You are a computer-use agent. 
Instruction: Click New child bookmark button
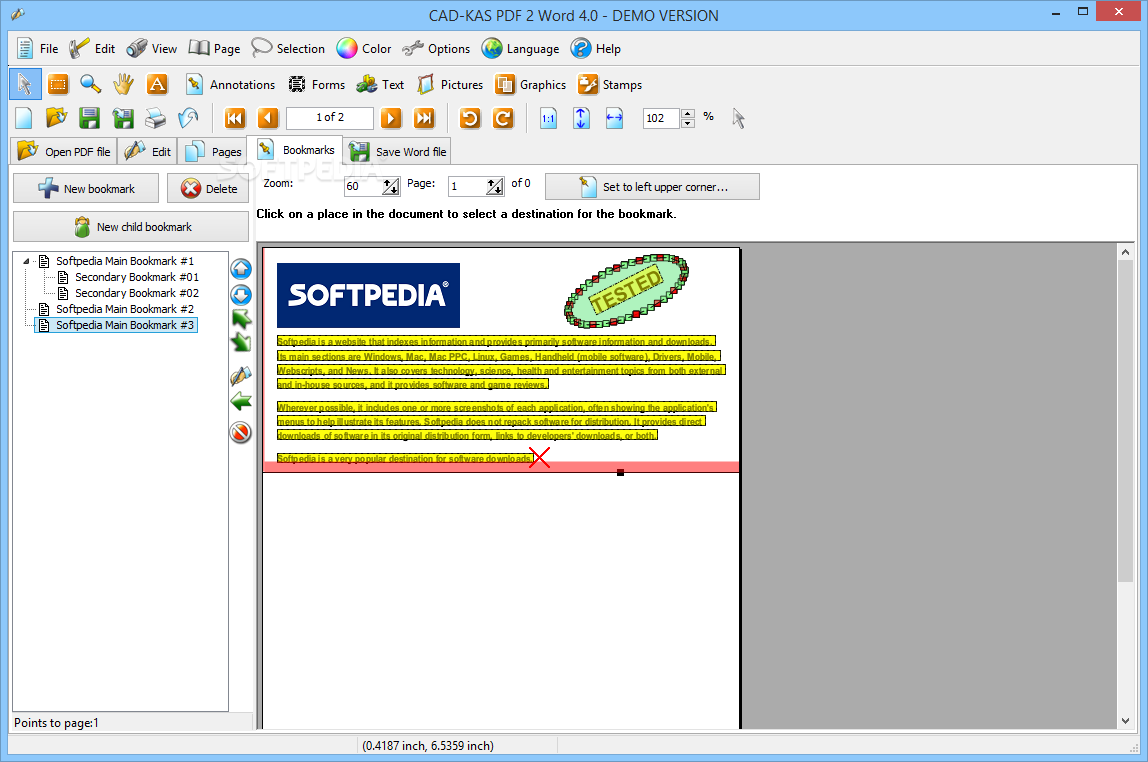tap(131, 227)
